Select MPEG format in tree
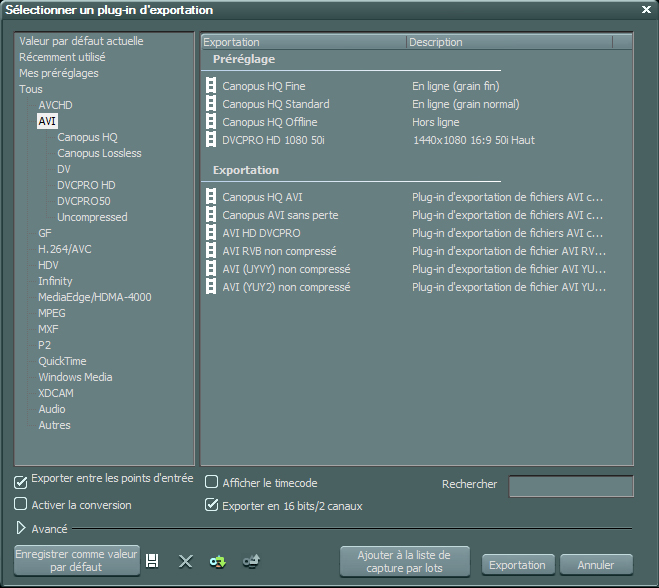659x588 pixels. coord(52,313)
